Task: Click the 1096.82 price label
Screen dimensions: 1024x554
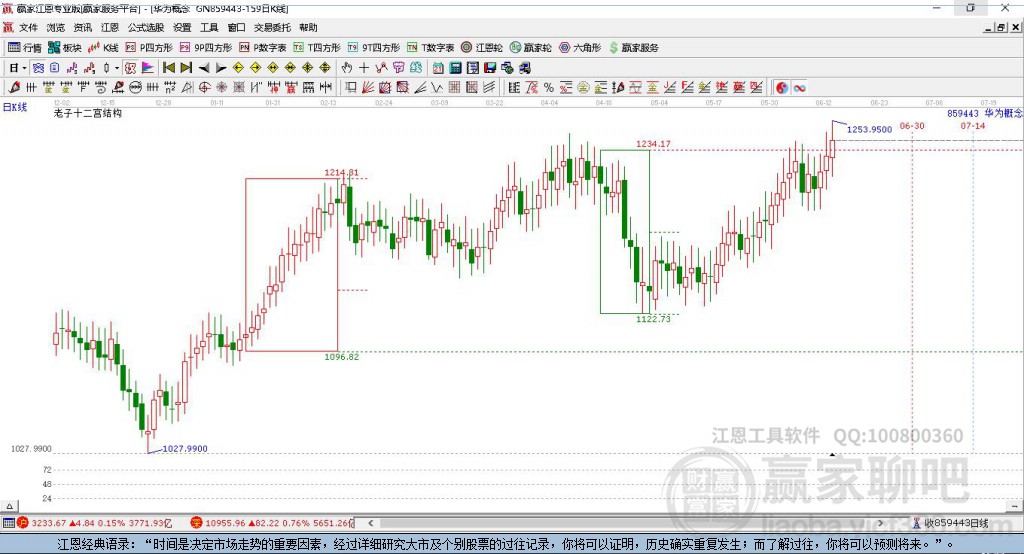Action: pos(342,357)
